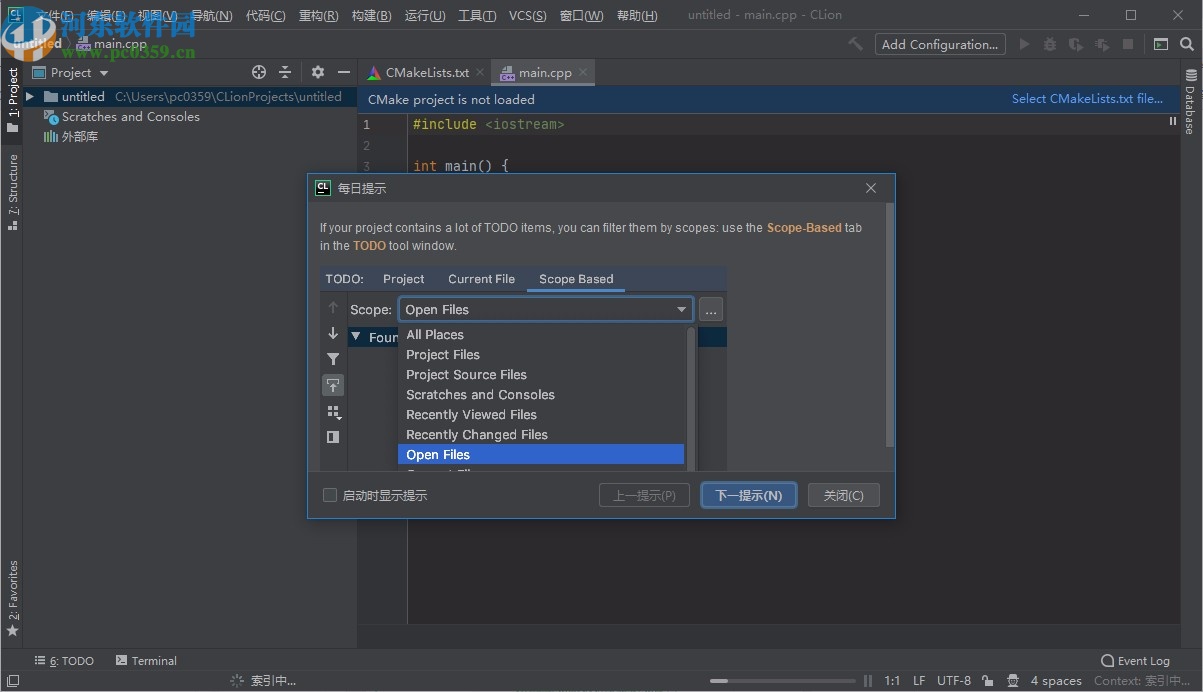This screenshot has width=1203, height=692.
Task: Click the group-by icon in the TODO dialog
Action: click(333, 412)
